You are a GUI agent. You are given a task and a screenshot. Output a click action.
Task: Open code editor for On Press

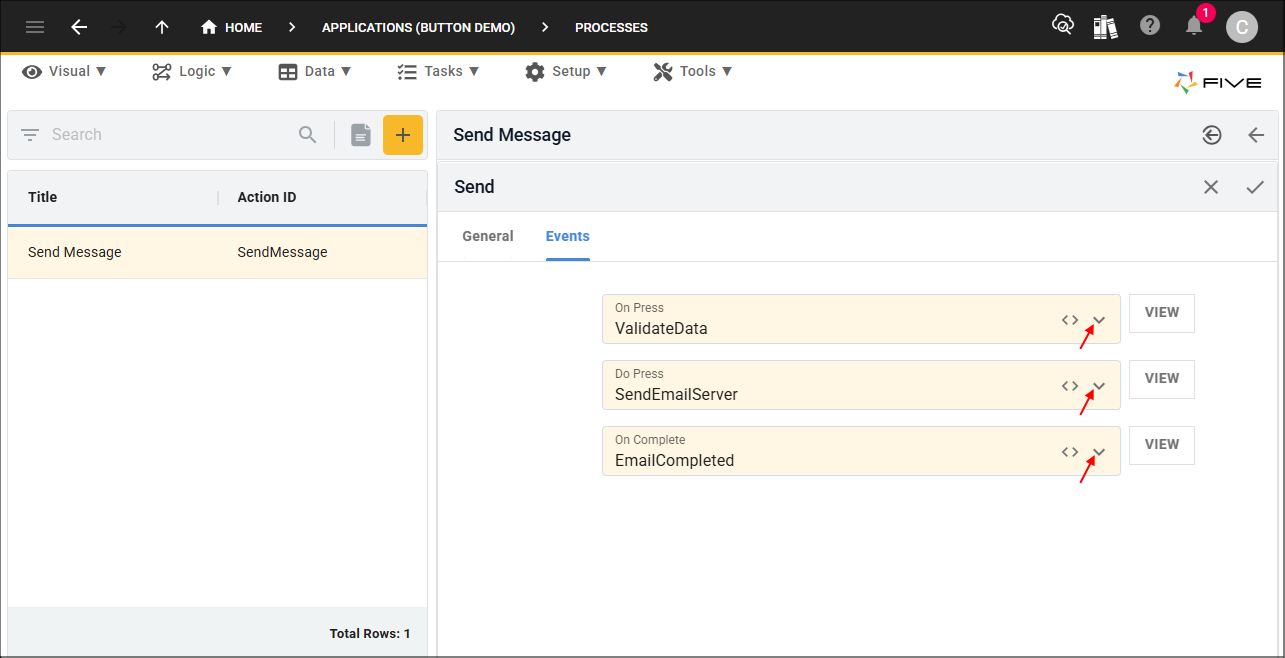[x=1070, y=320]
